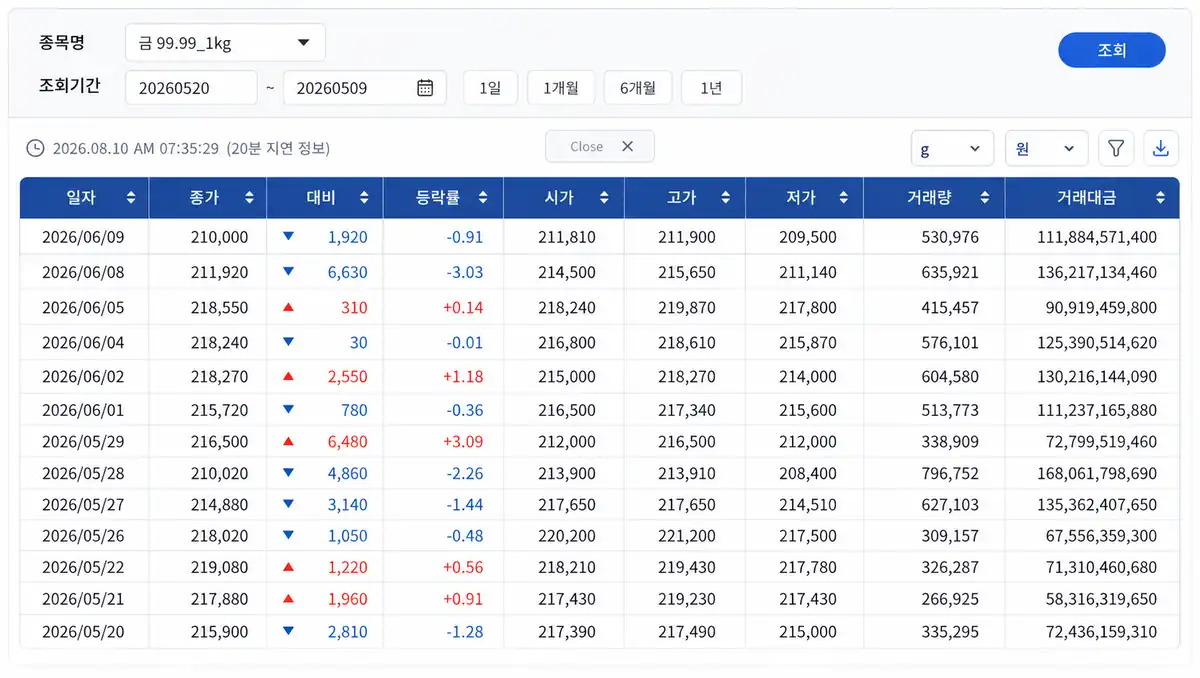This screenshot has height=678, width=1200.
Task: Click the 조회 search button
Action: 1112,50
